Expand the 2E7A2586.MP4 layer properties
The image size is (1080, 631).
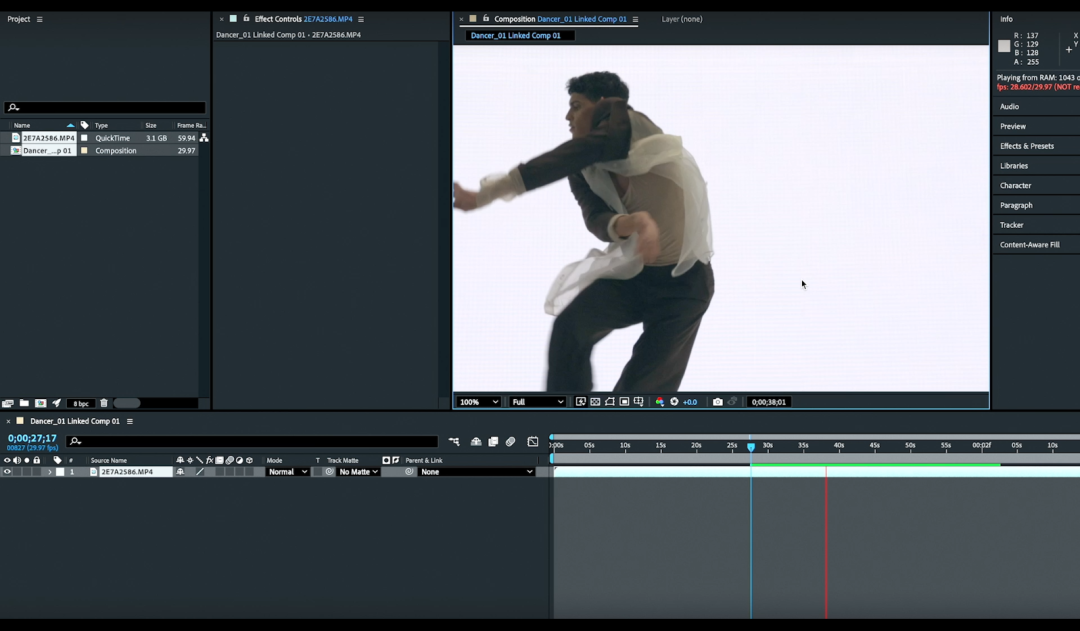(x=50, y=472)
